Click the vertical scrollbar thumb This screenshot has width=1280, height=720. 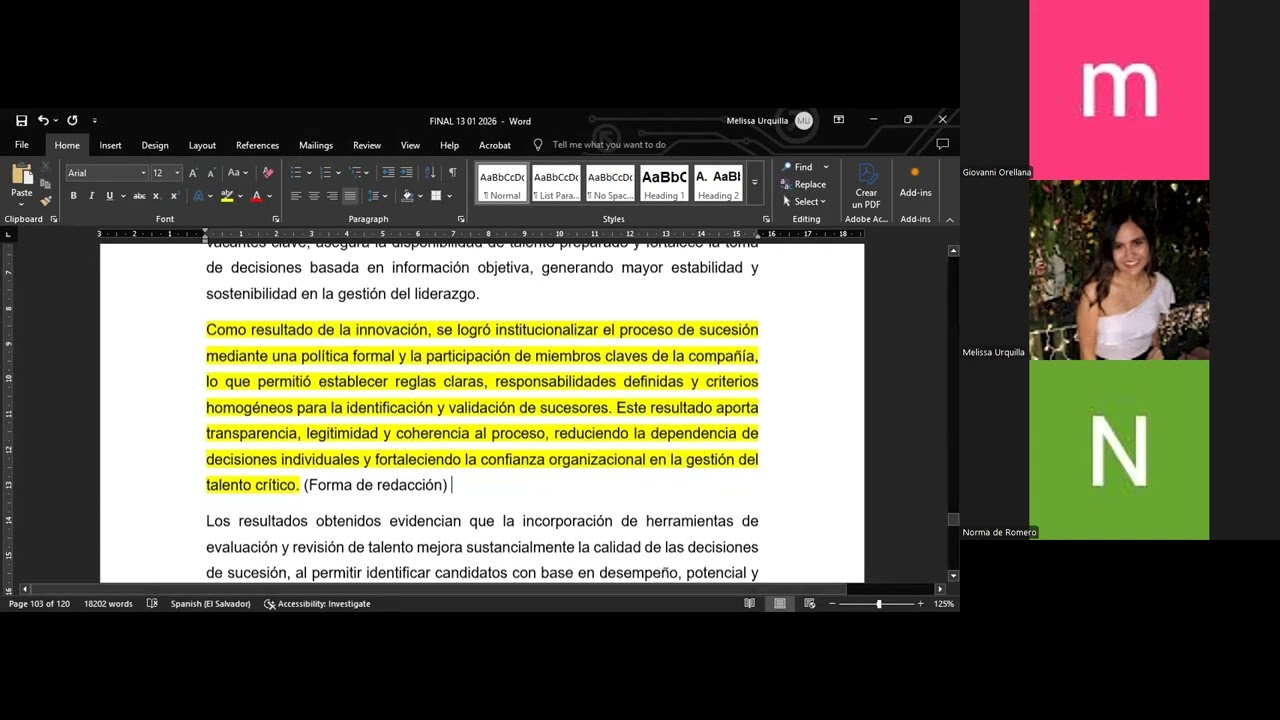(953, 519)
